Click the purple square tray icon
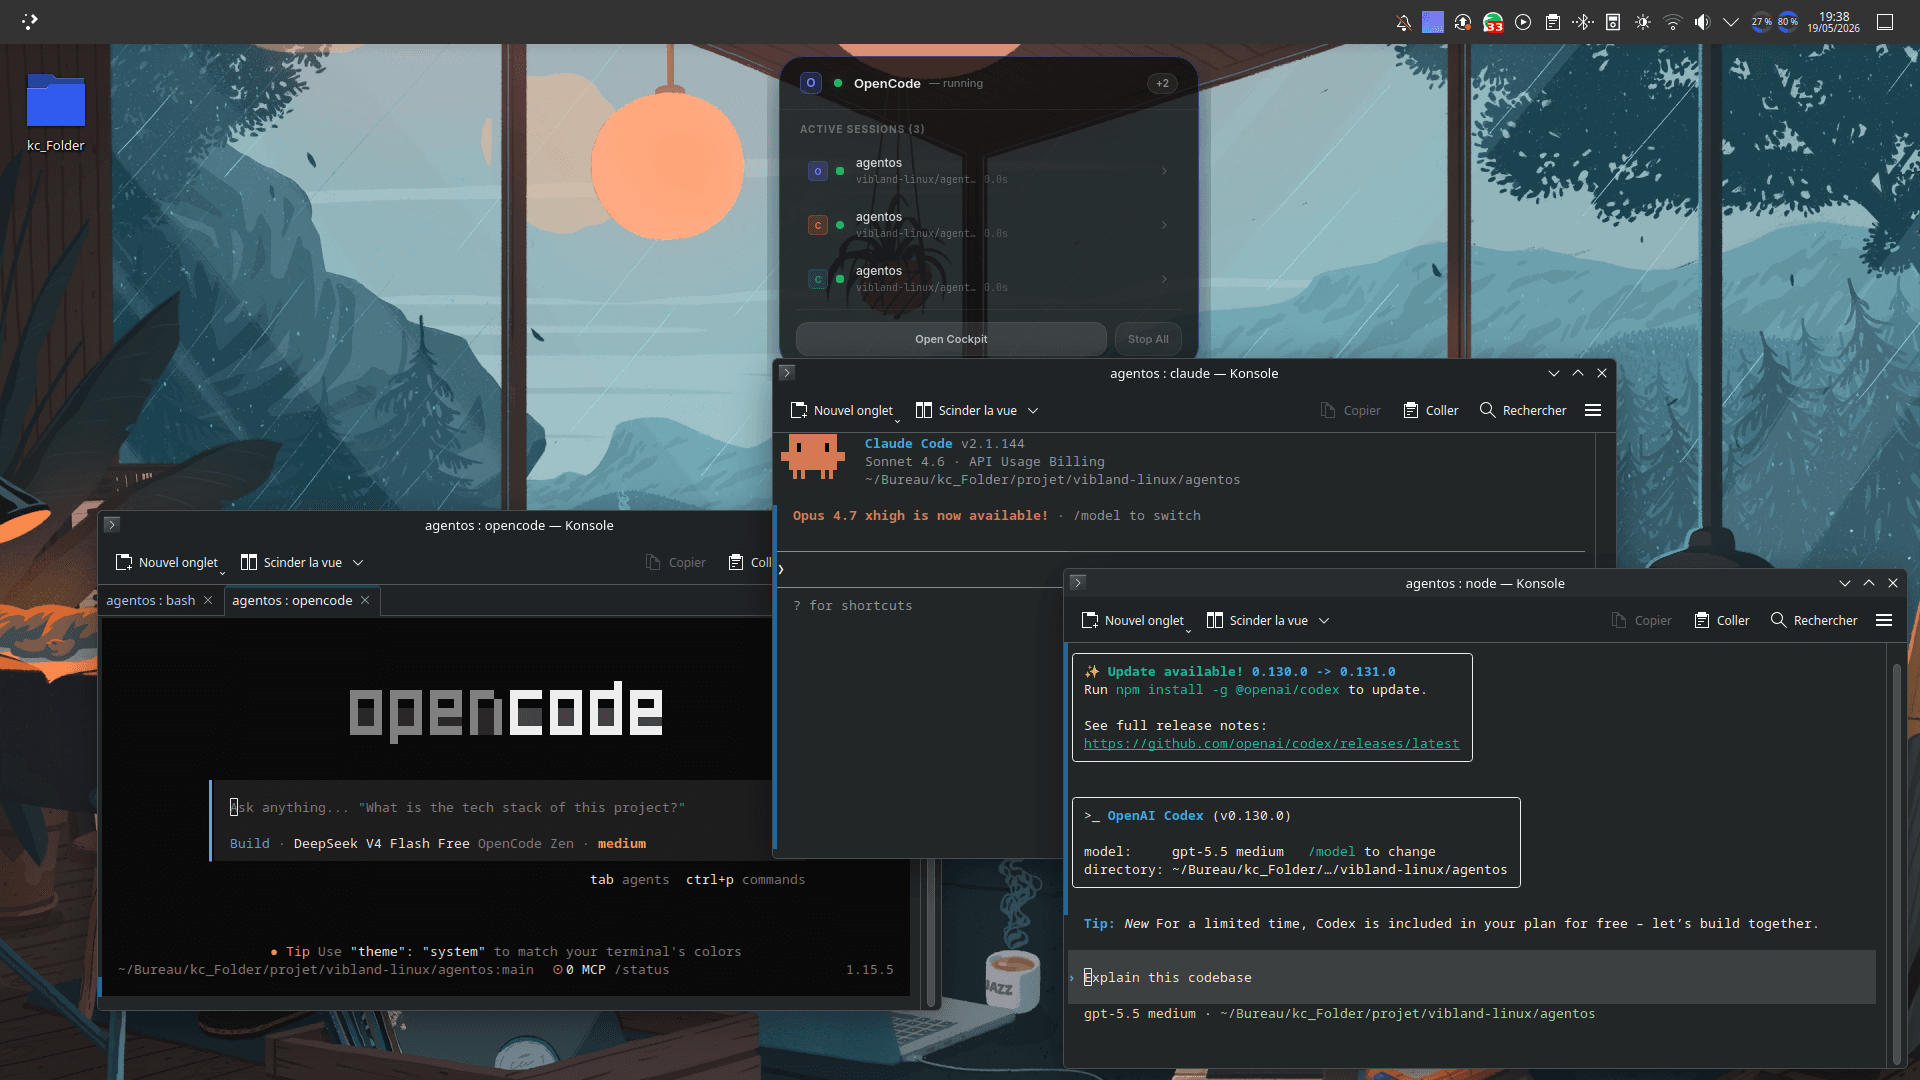Viewport: 1920px width, 1080px height. click(x=1433, y=22)
